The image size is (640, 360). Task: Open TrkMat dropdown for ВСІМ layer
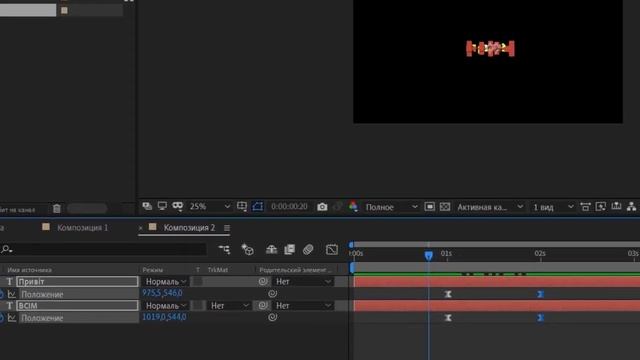click(x=229, y=305)
